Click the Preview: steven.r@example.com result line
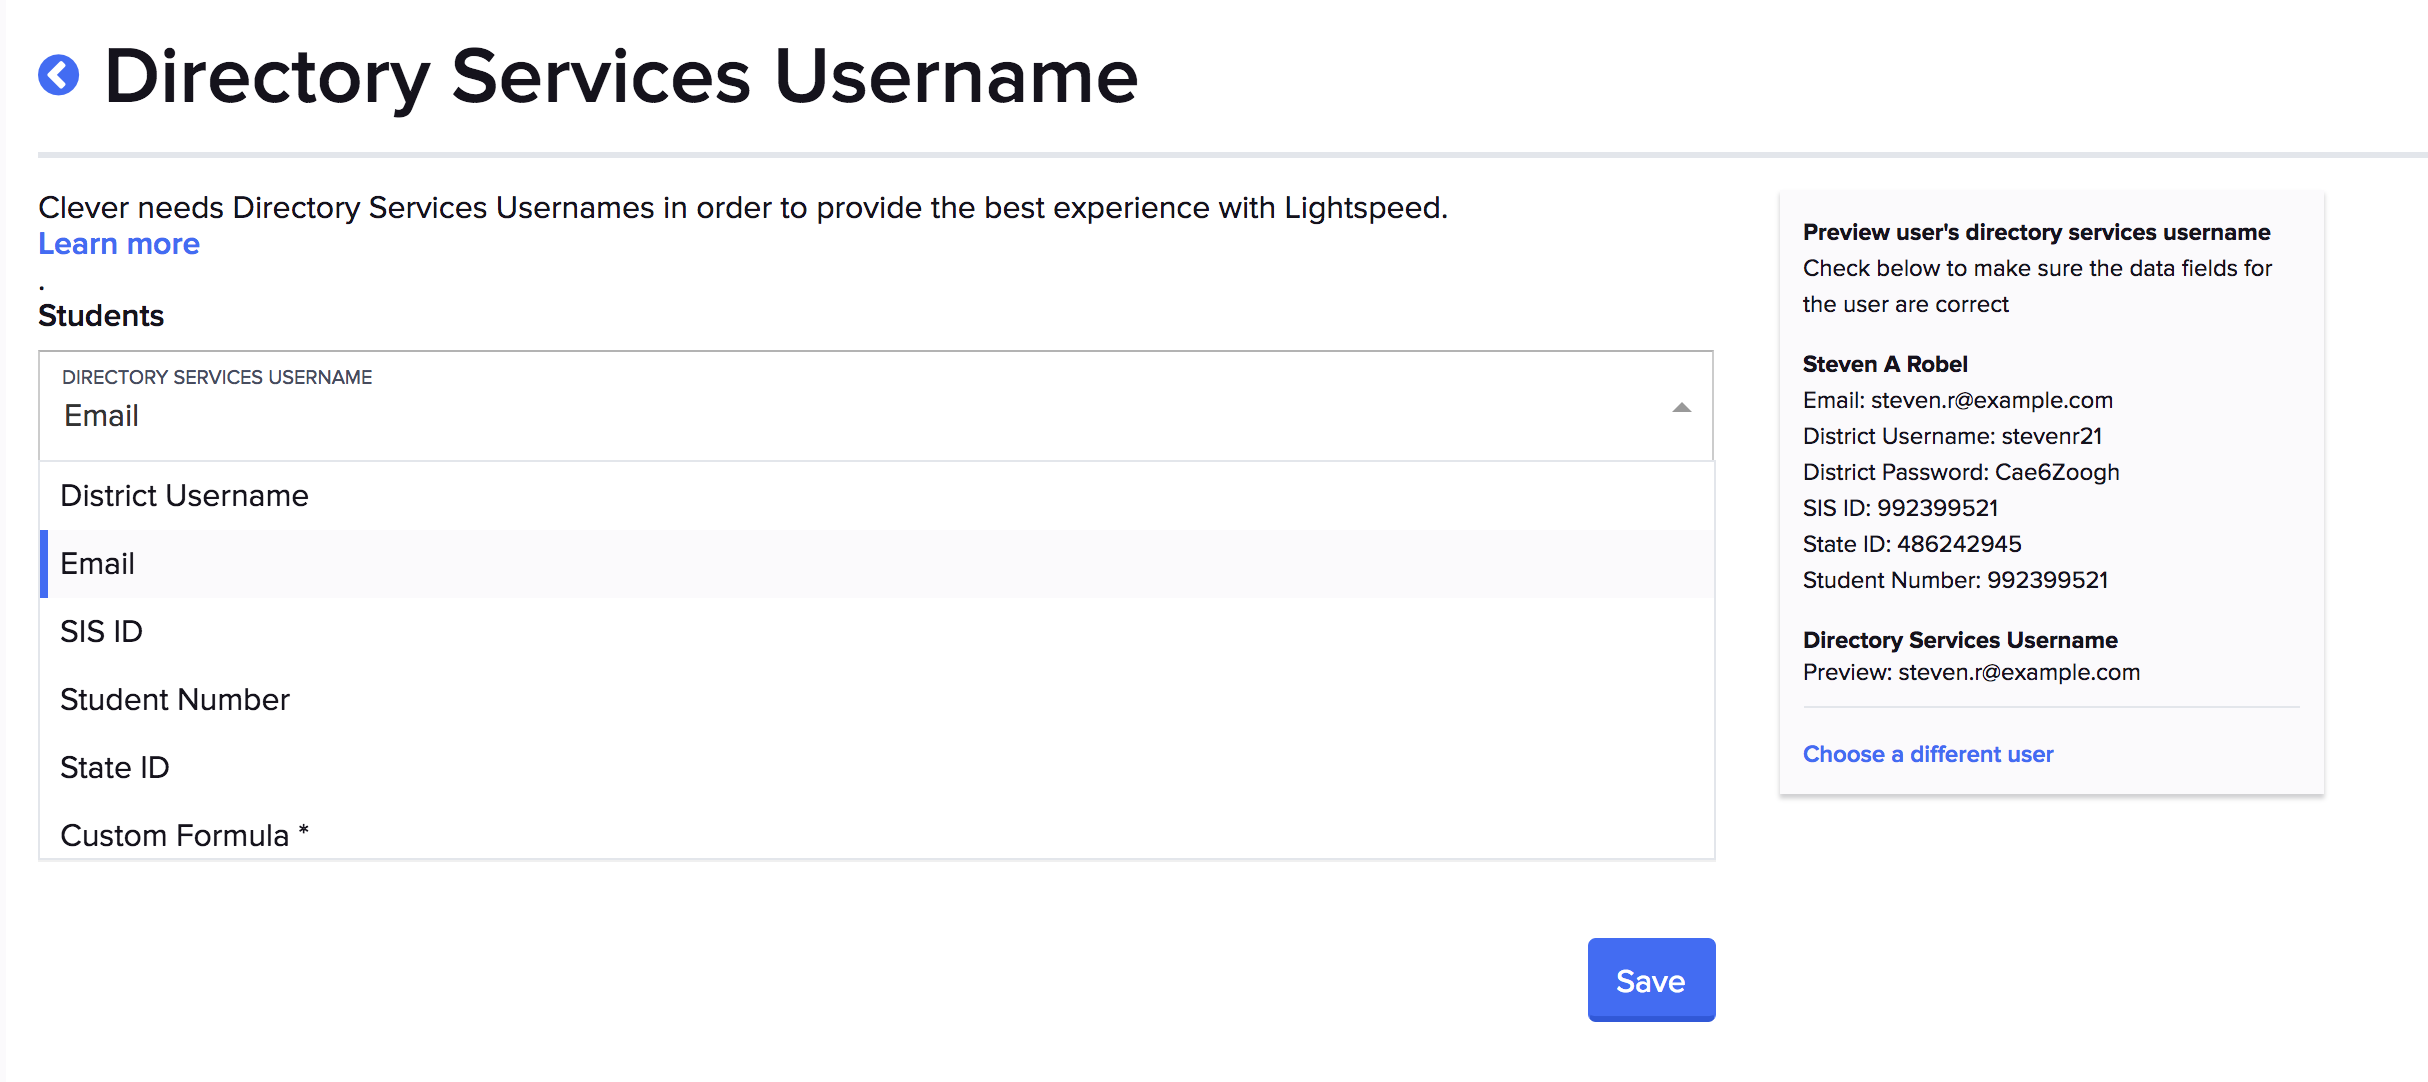This screenshot has height=1082, width=2428. [1971, 672]
